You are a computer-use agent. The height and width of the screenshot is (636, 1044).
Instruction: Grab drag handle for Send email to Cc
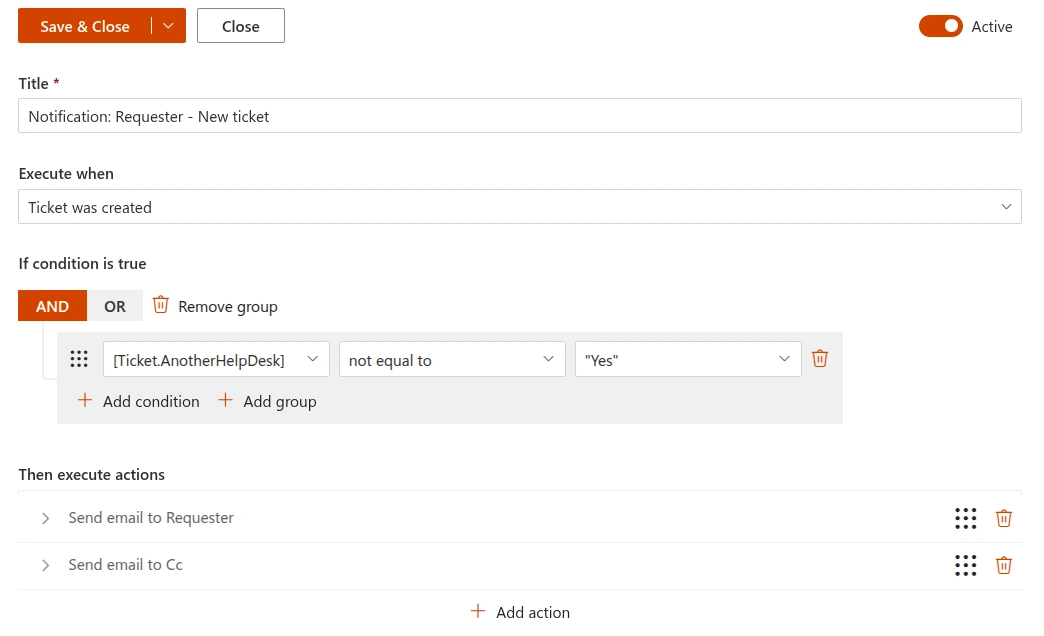pos(965,565)
